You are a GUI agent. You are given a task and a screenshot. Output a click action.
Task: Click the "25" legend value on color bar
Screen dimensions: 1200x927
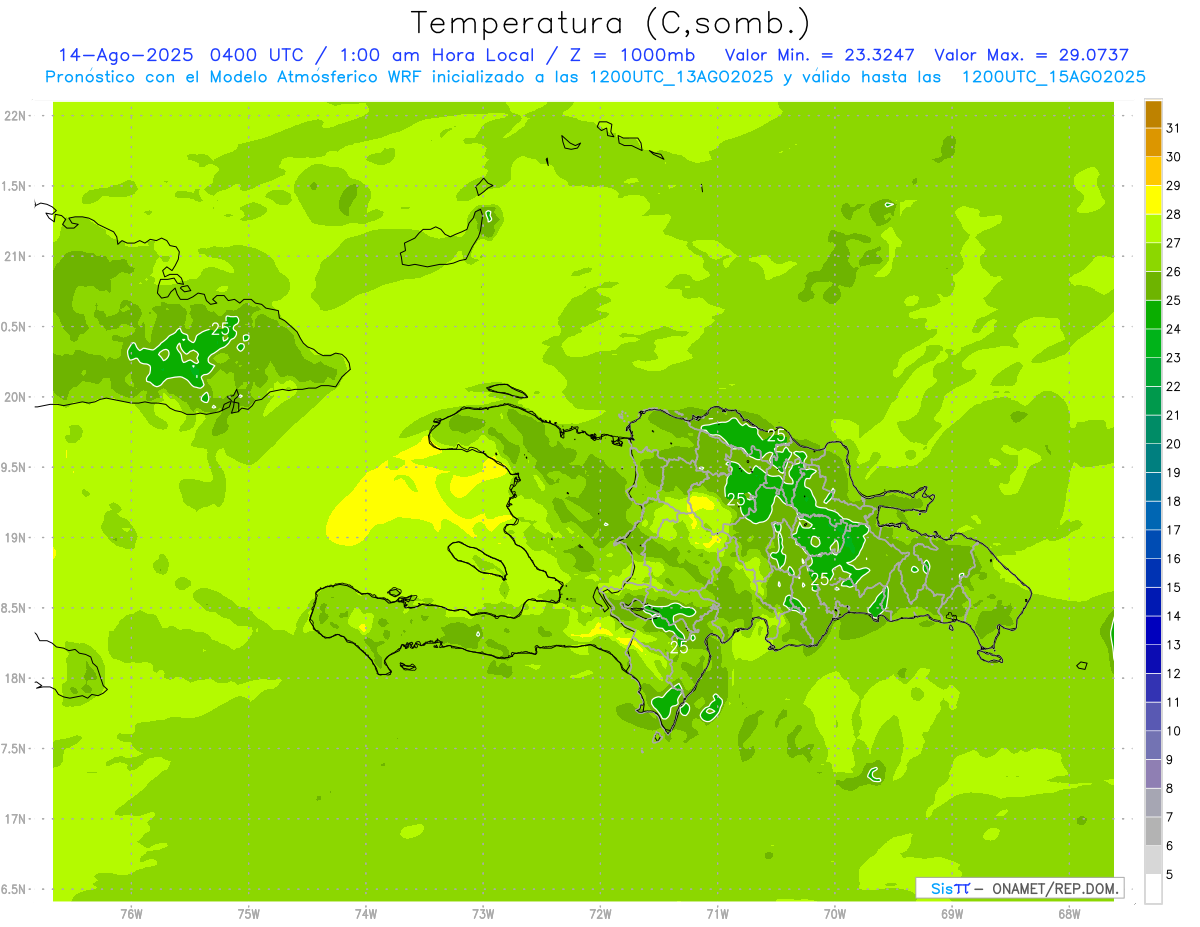click(1174, 300)
